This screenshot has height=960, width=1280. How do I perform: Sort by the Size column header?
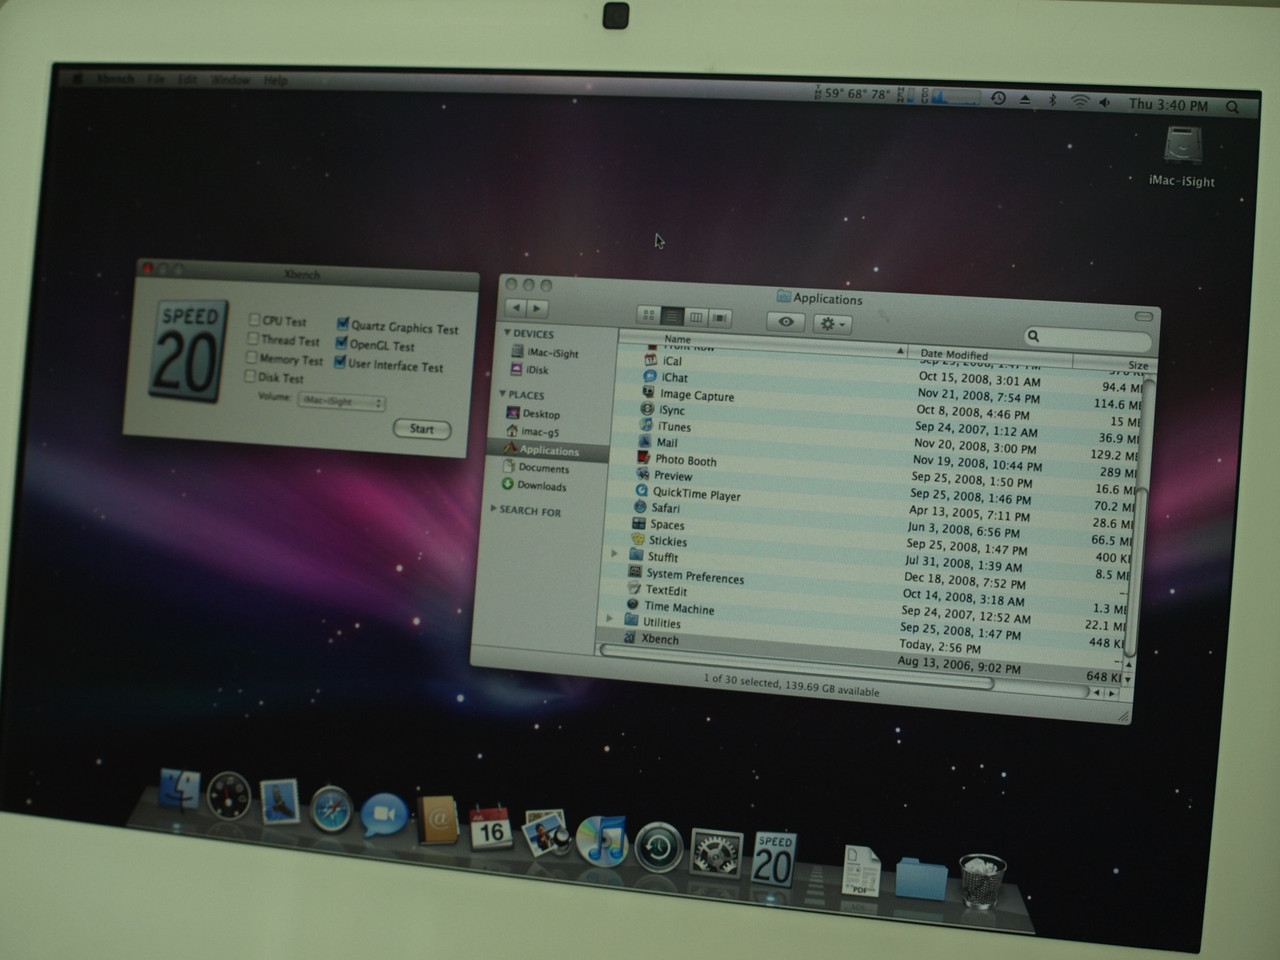[1110, 364]
